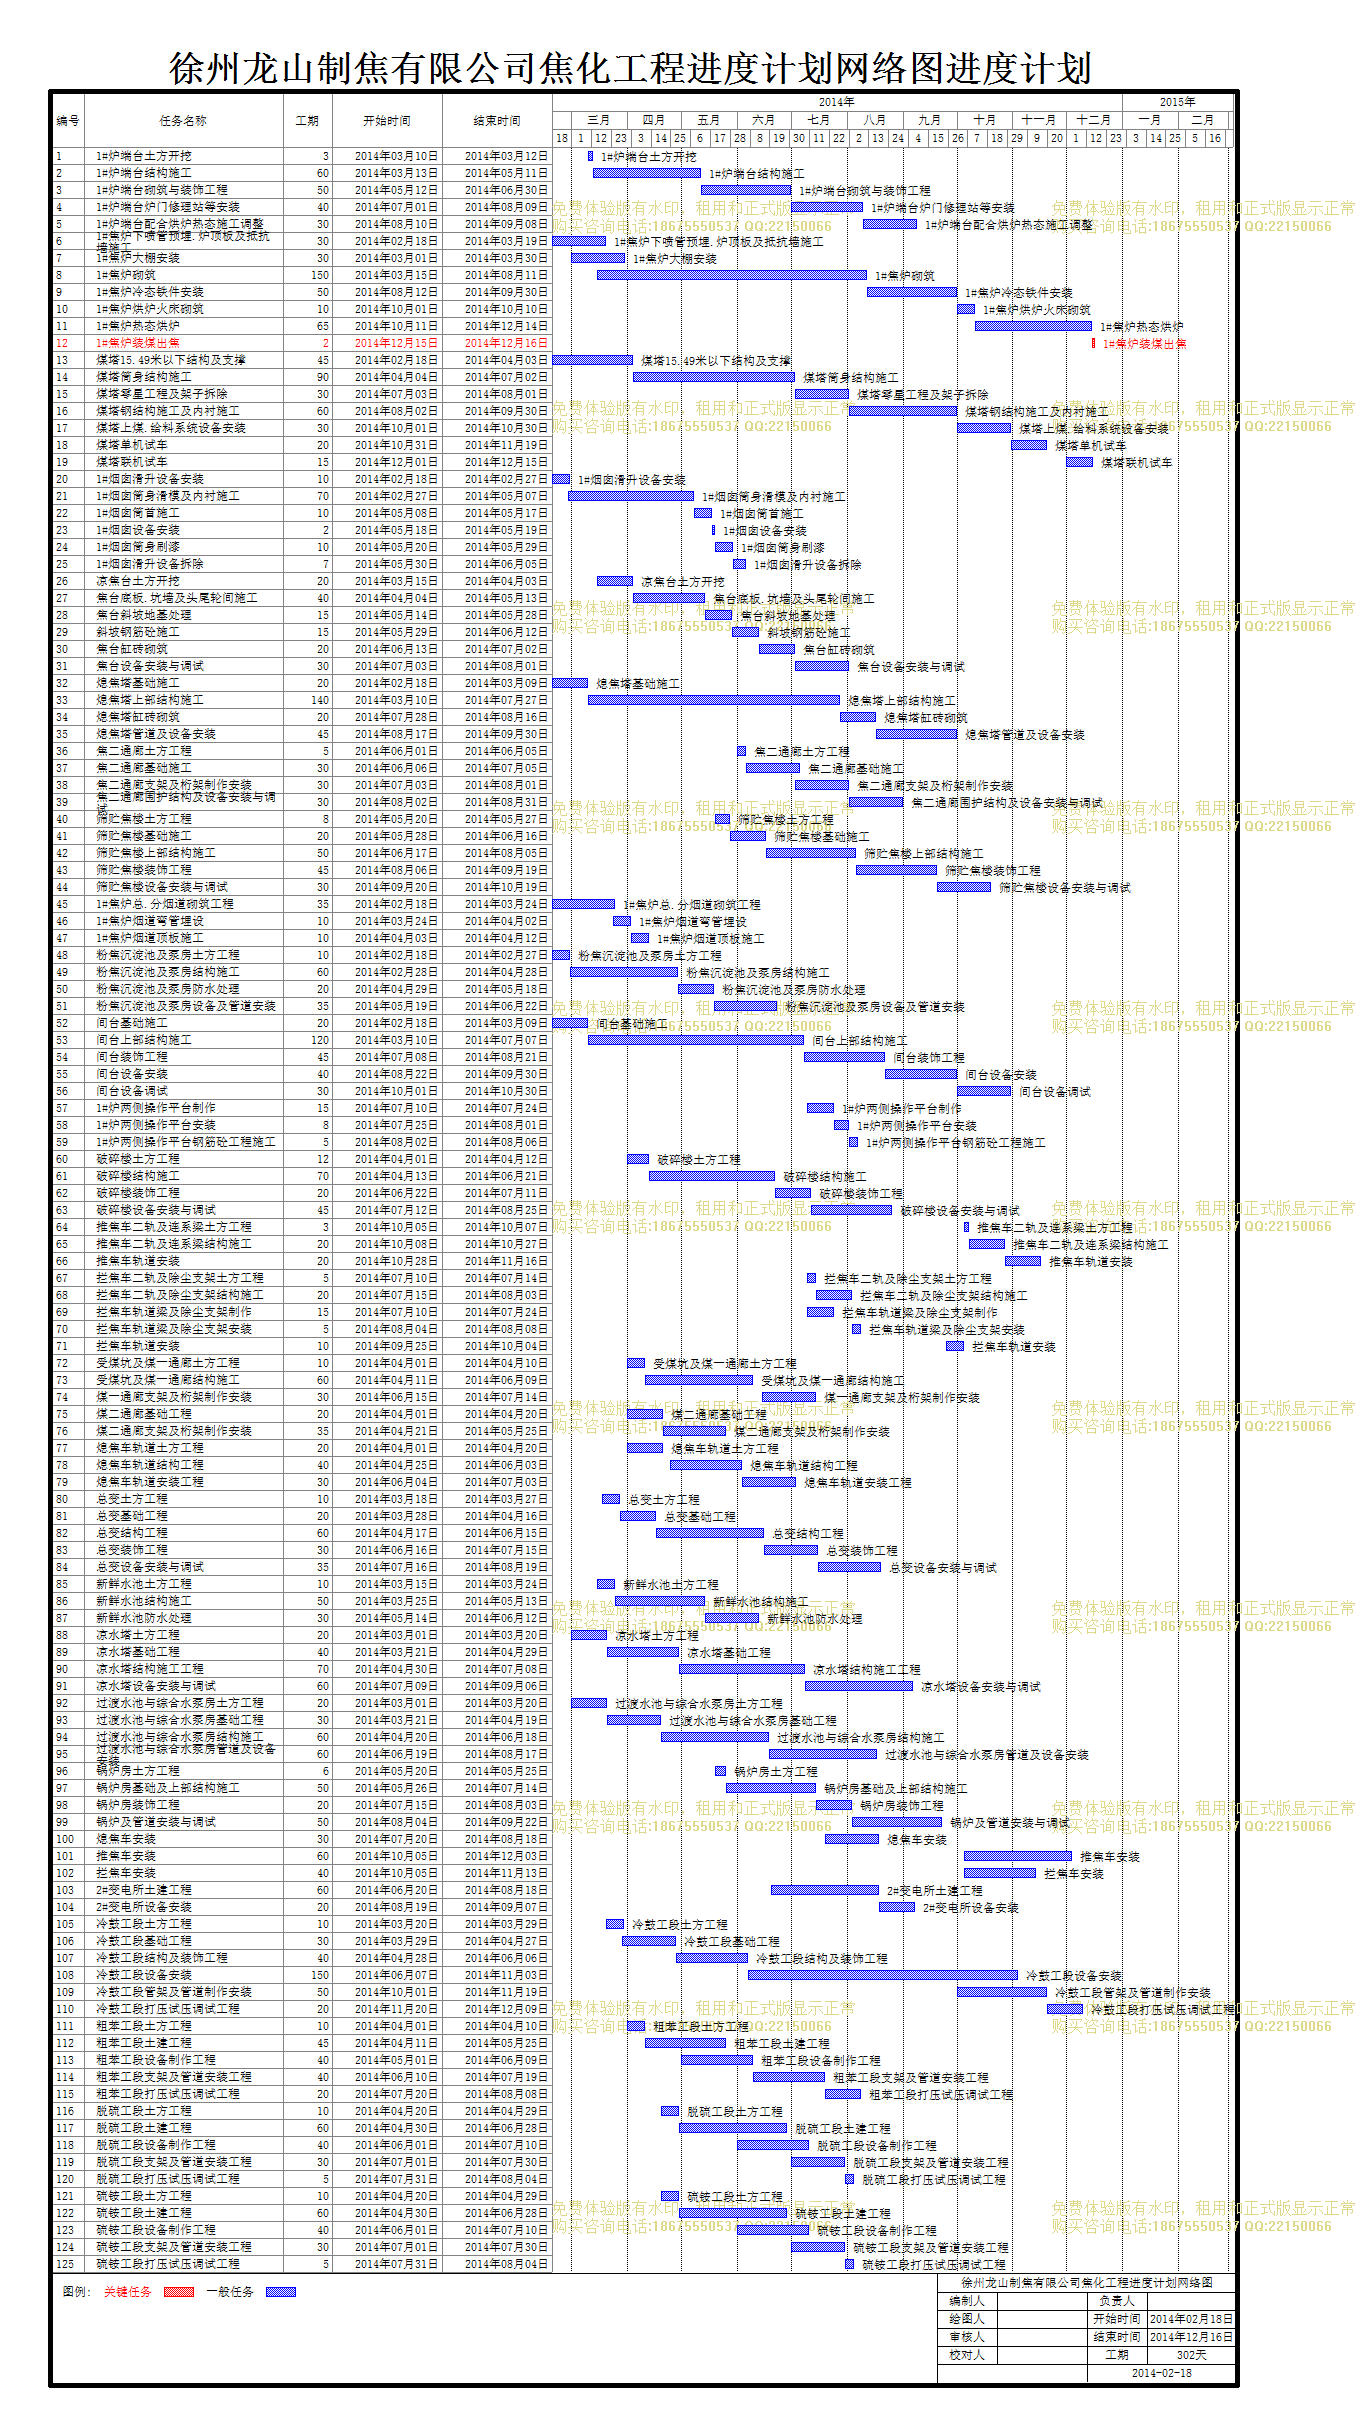Select task name 锅炉房装饰工程 in row 98
Viewport: 1355px width, 2434px height.
(x=138, y=1805)
